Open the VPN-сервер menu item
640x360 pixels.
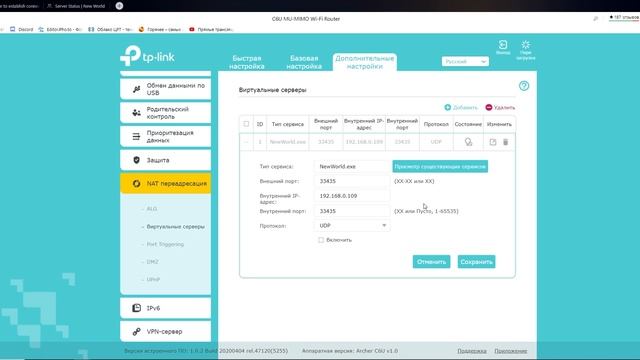[x=165, y=331]
